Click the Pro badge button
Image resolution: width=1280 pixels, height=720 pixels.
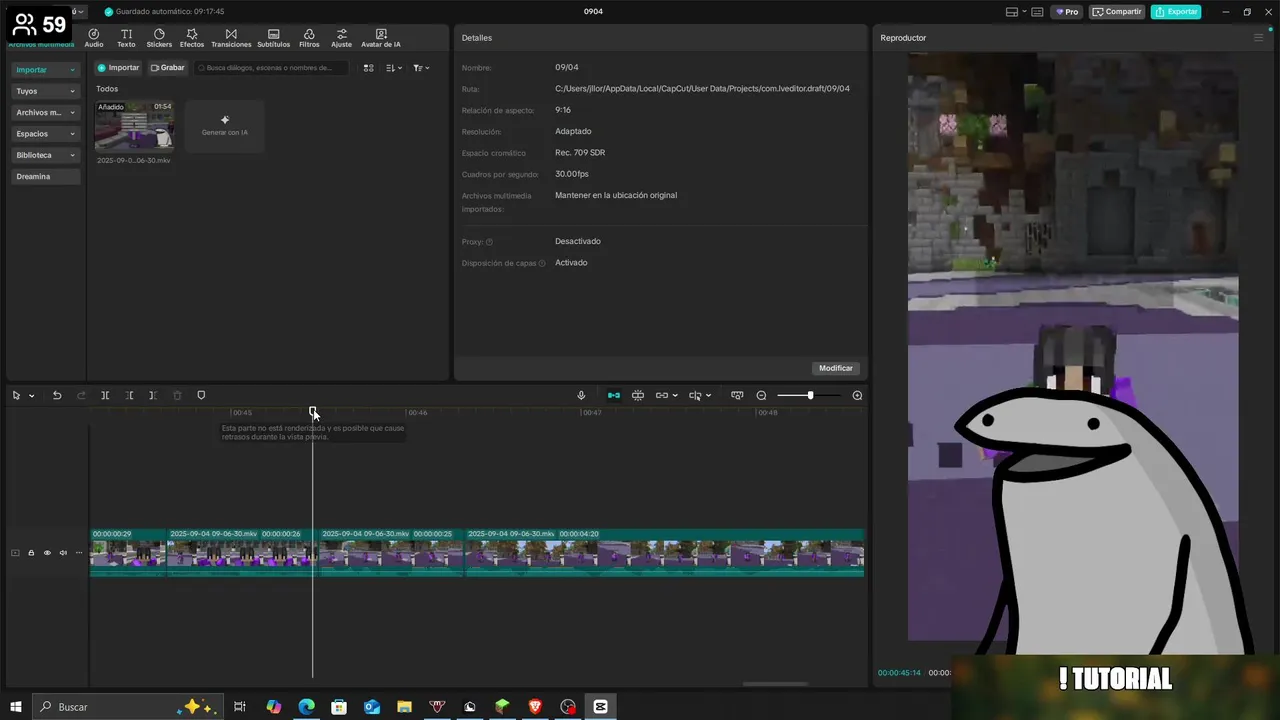[x=1067, y=12]
